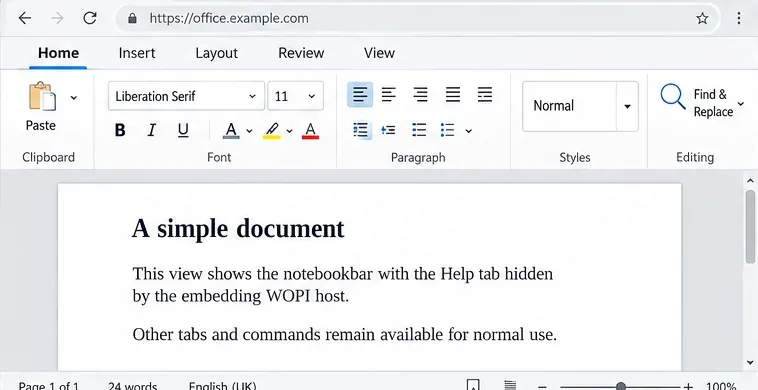Open the View tab
Screen dimensions: 758x390
[x=379, y=53]
